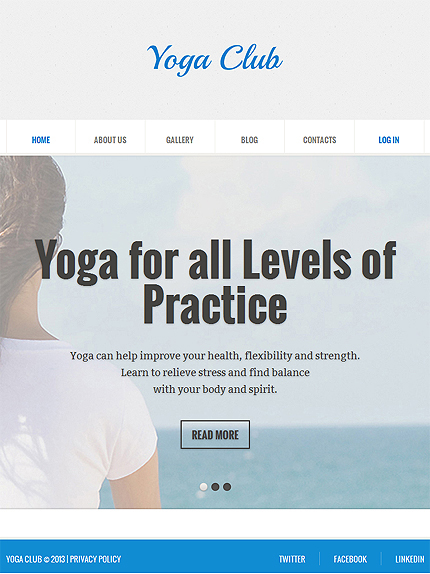Click the Log In link
Viewport: 430px width, 574px height.
pos(389,140)
